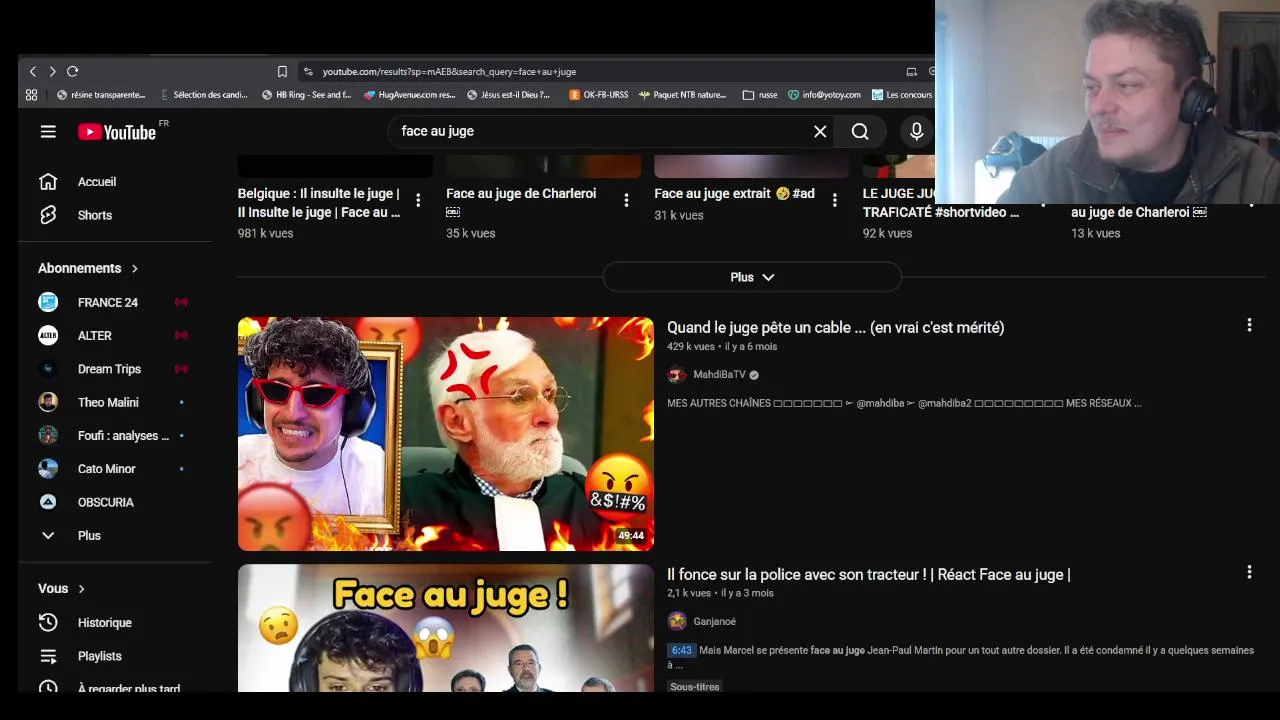
Task: Click the MahdiBaTV channel avatar
Action: 677,375
